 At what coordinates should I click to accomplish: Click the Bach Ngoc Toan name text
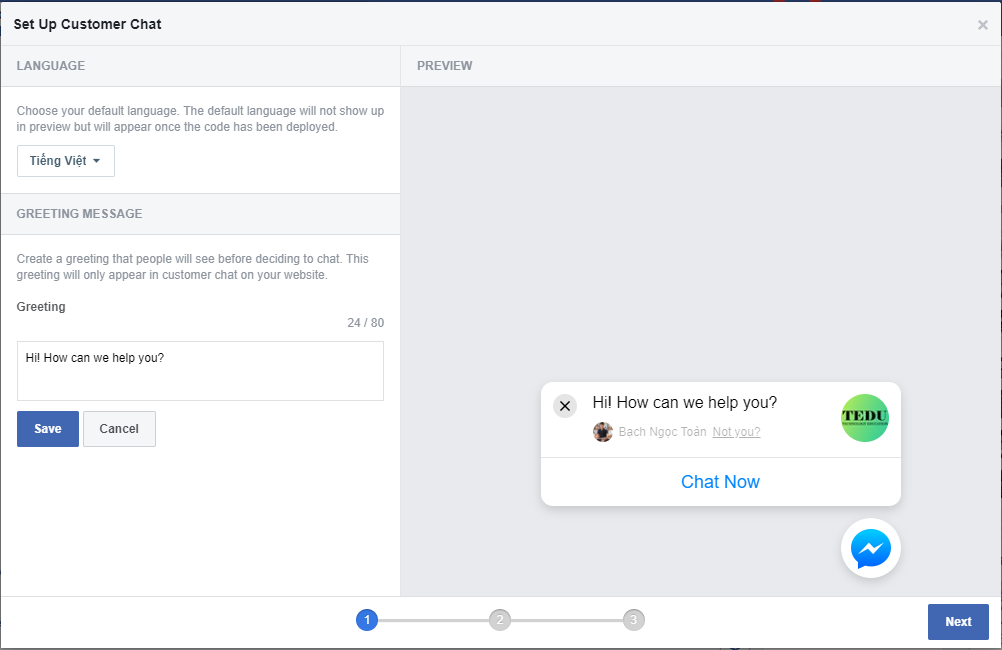click(x=662, y=432)
